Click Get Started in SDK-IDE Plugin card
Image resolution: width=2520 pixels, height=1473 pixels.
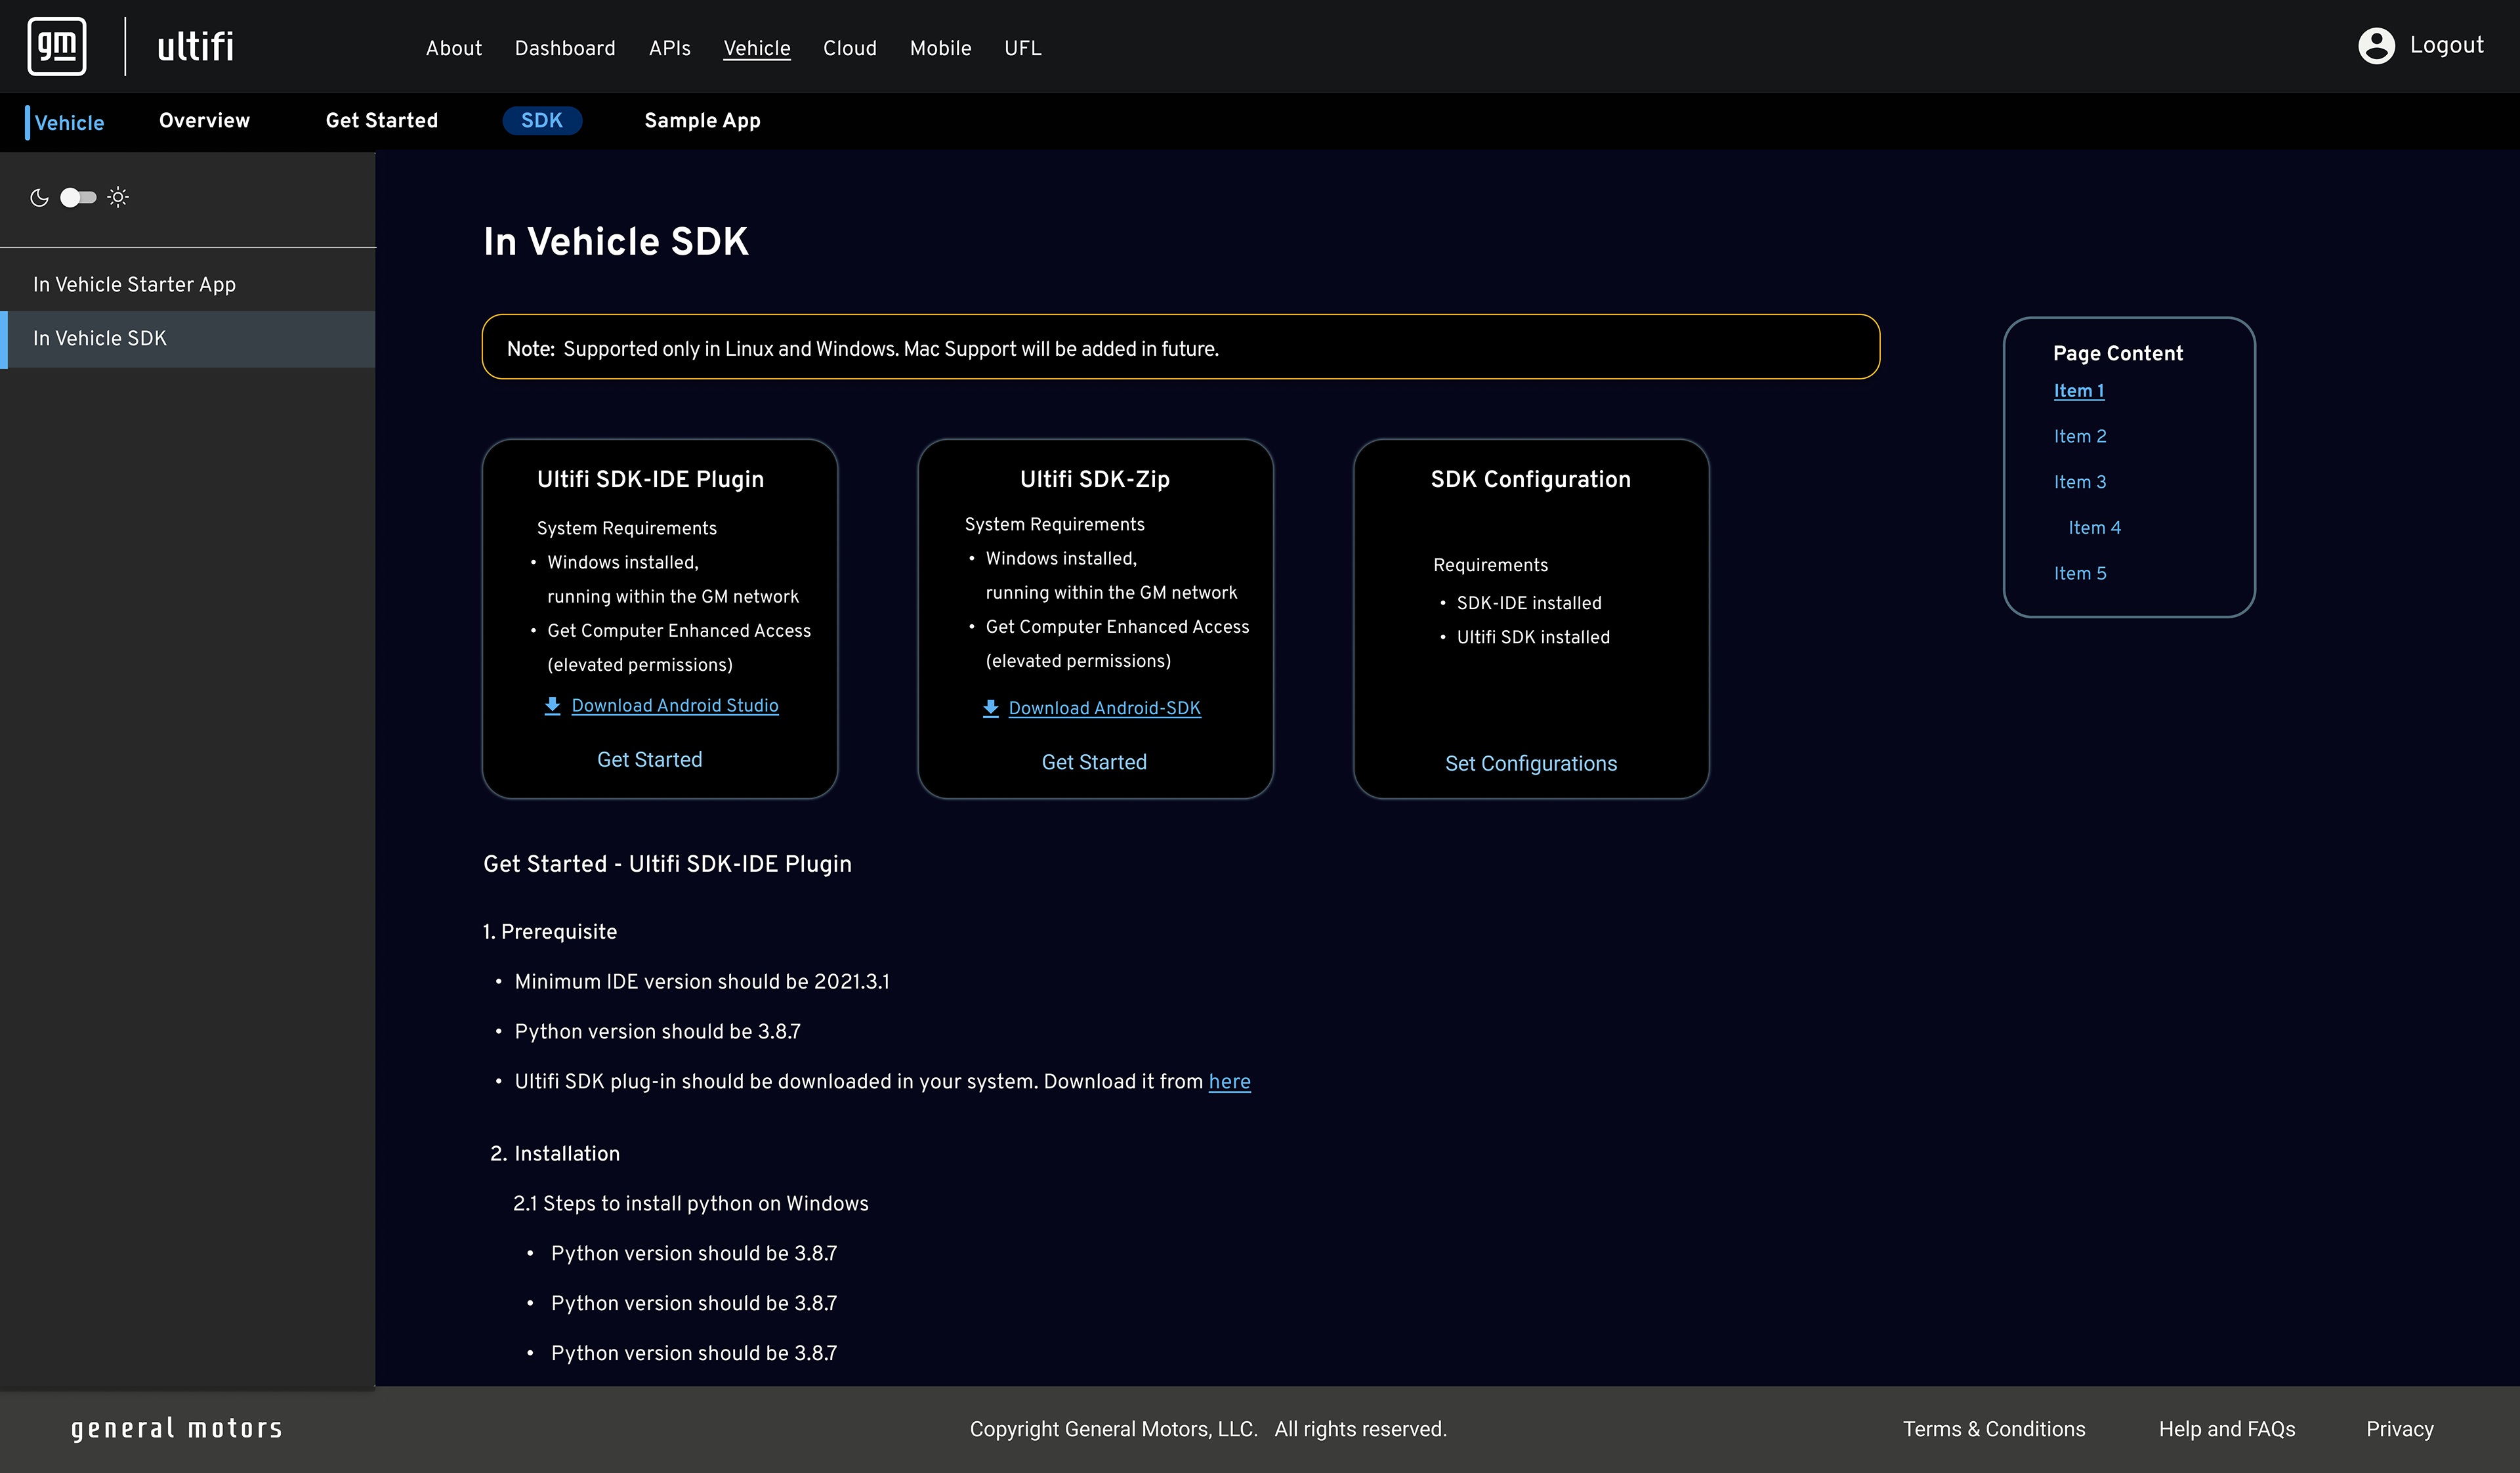point(650,760)
